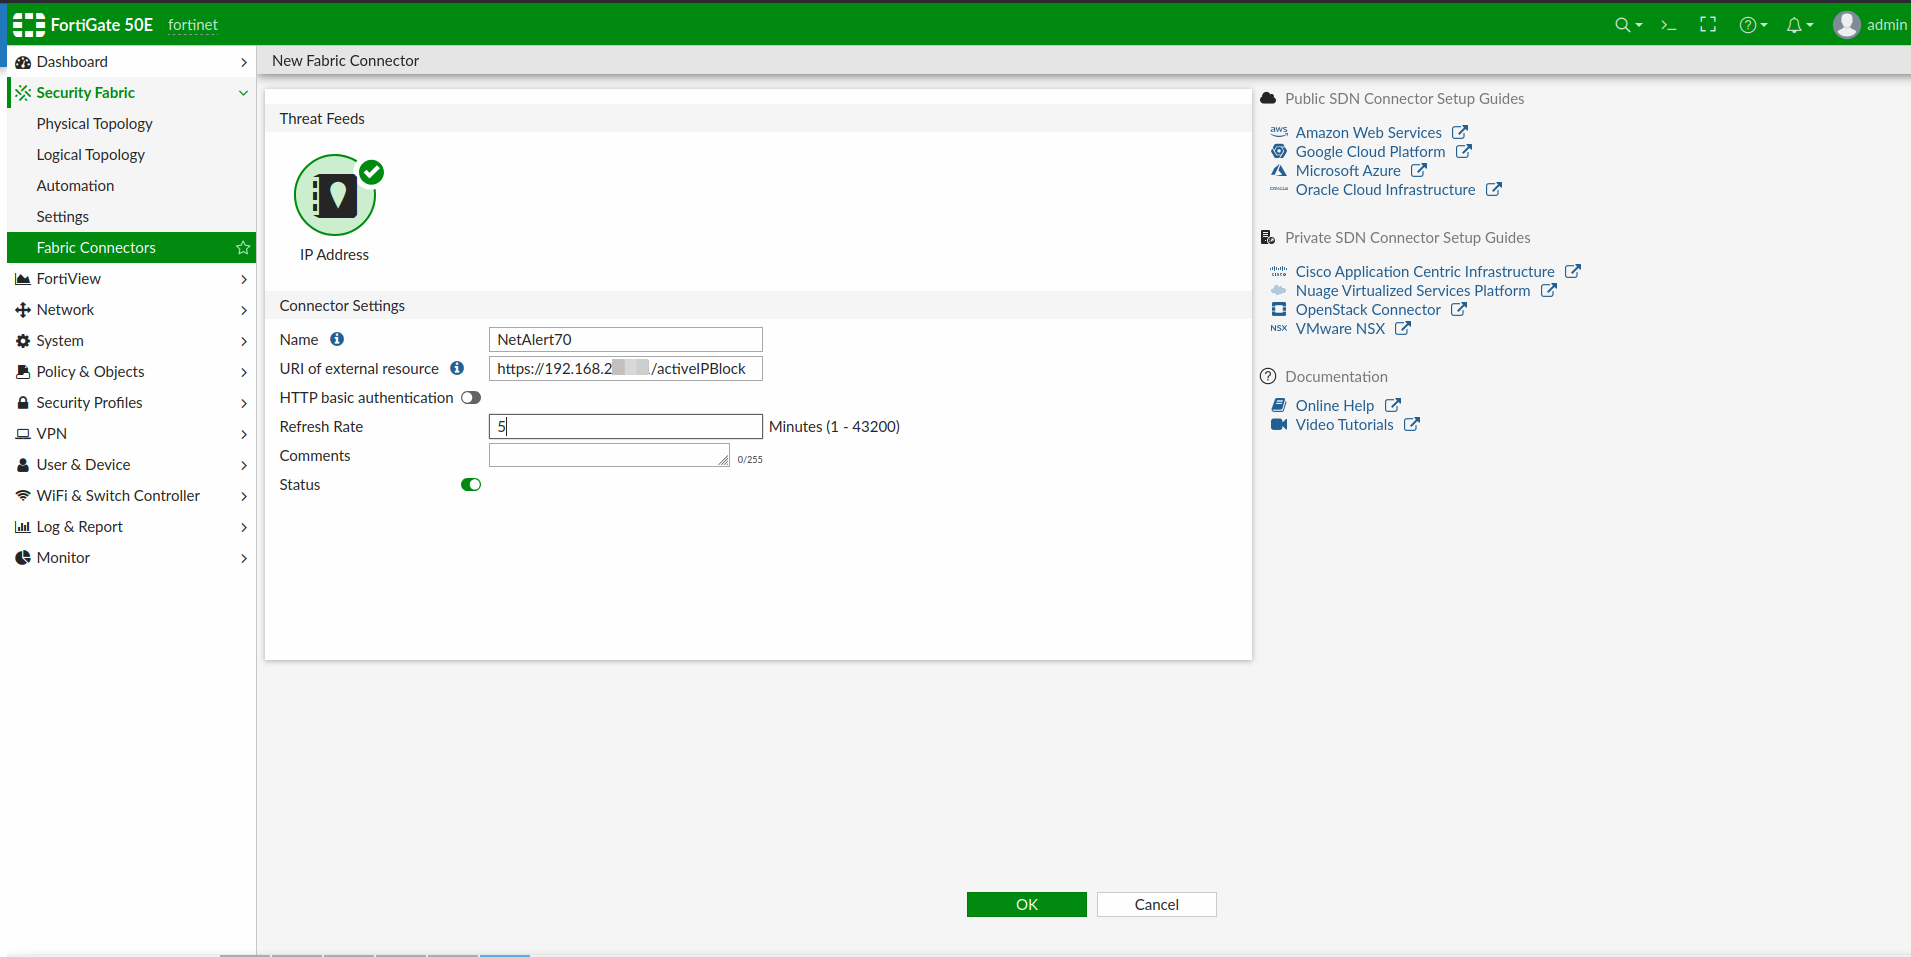Click info icon beside URI of external resource

click(x=457, y=368)
